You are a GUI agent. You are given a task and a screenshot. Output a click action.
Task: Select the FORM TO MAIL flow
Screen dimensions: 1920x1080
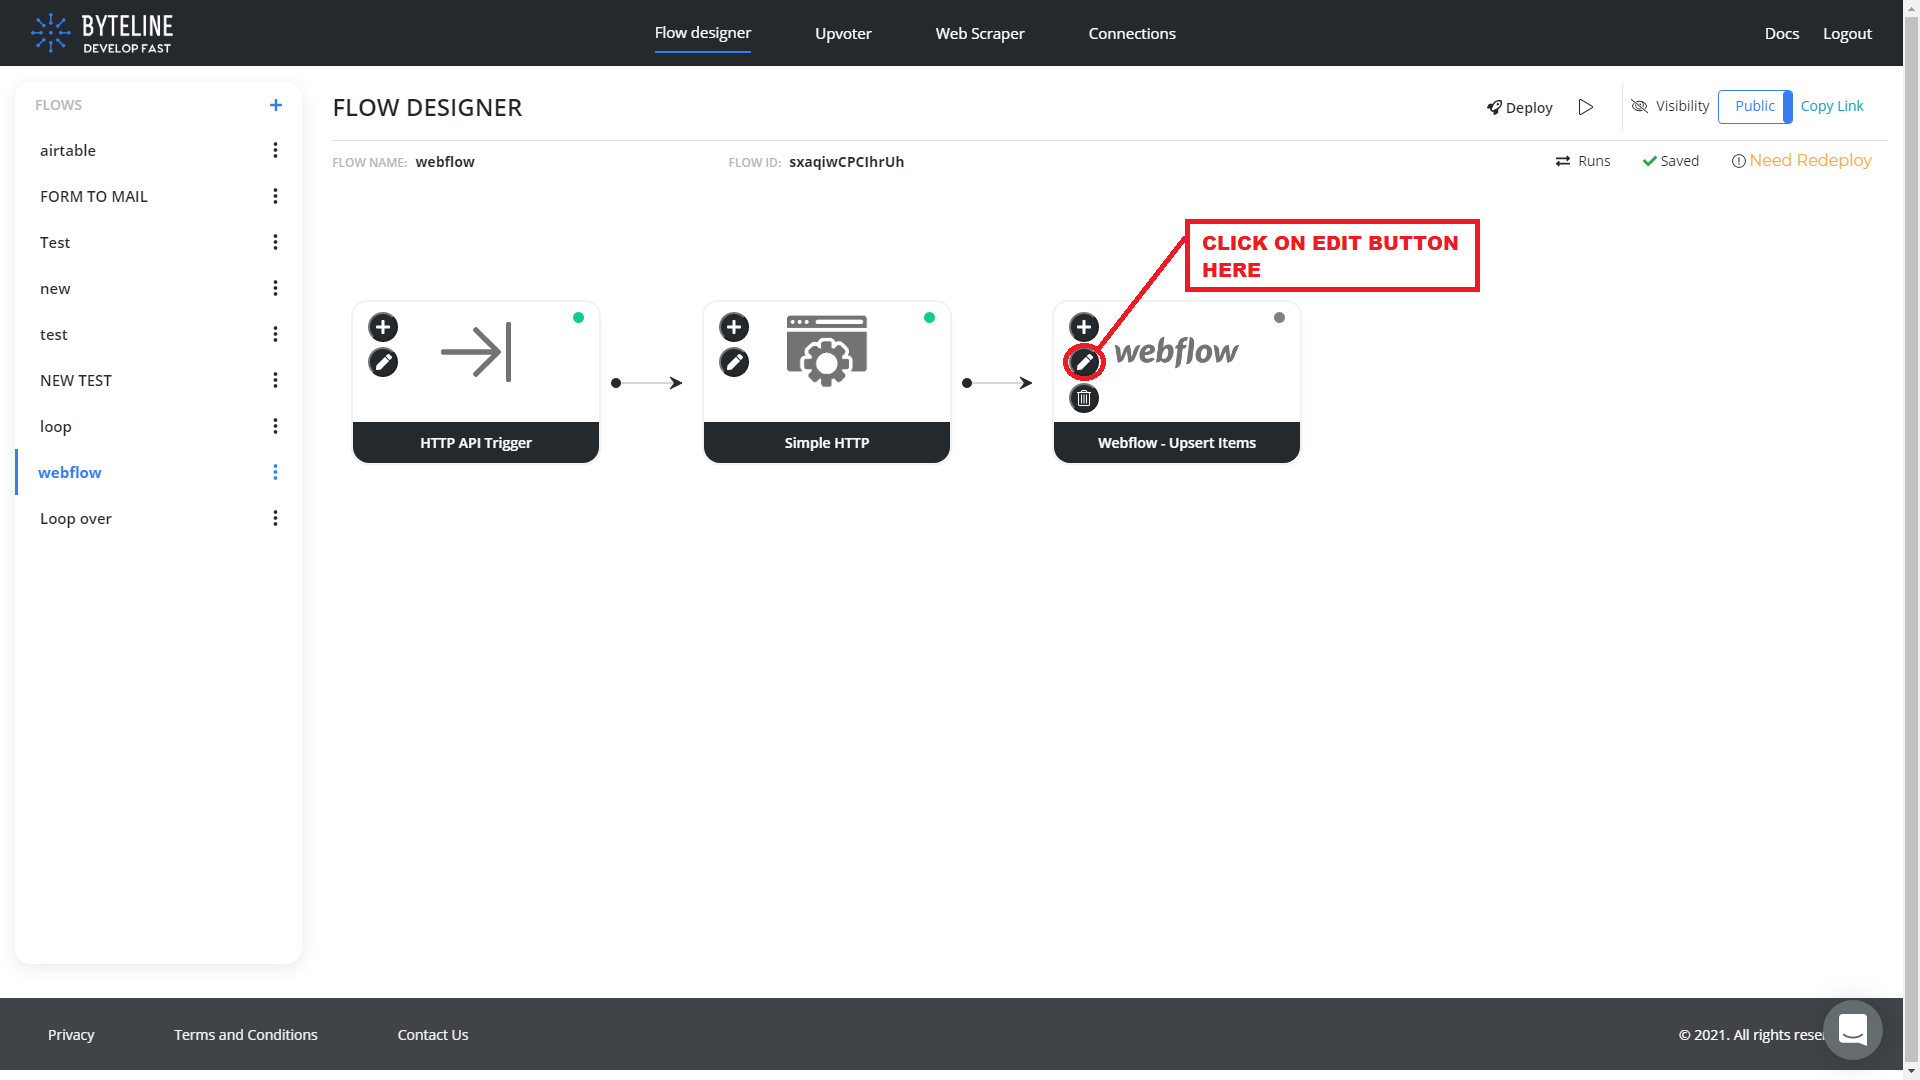click(94, 196)
